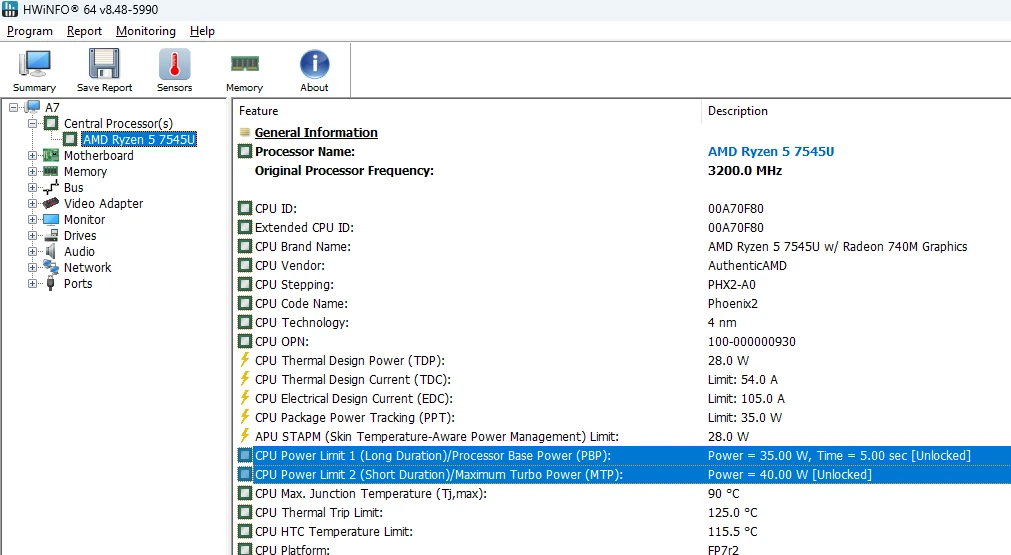Click the Audio speaker icon in tree
Viewport: 1011px width, 555px height.
(x=50, y=251)
